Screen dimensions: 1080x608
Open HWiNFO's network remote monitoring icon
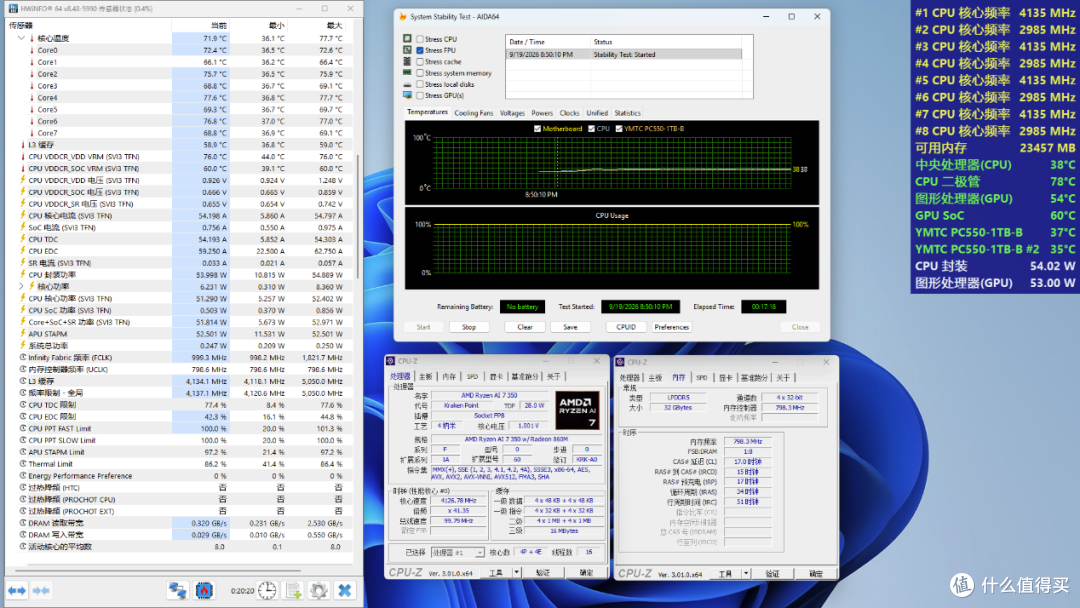(177, 590)
